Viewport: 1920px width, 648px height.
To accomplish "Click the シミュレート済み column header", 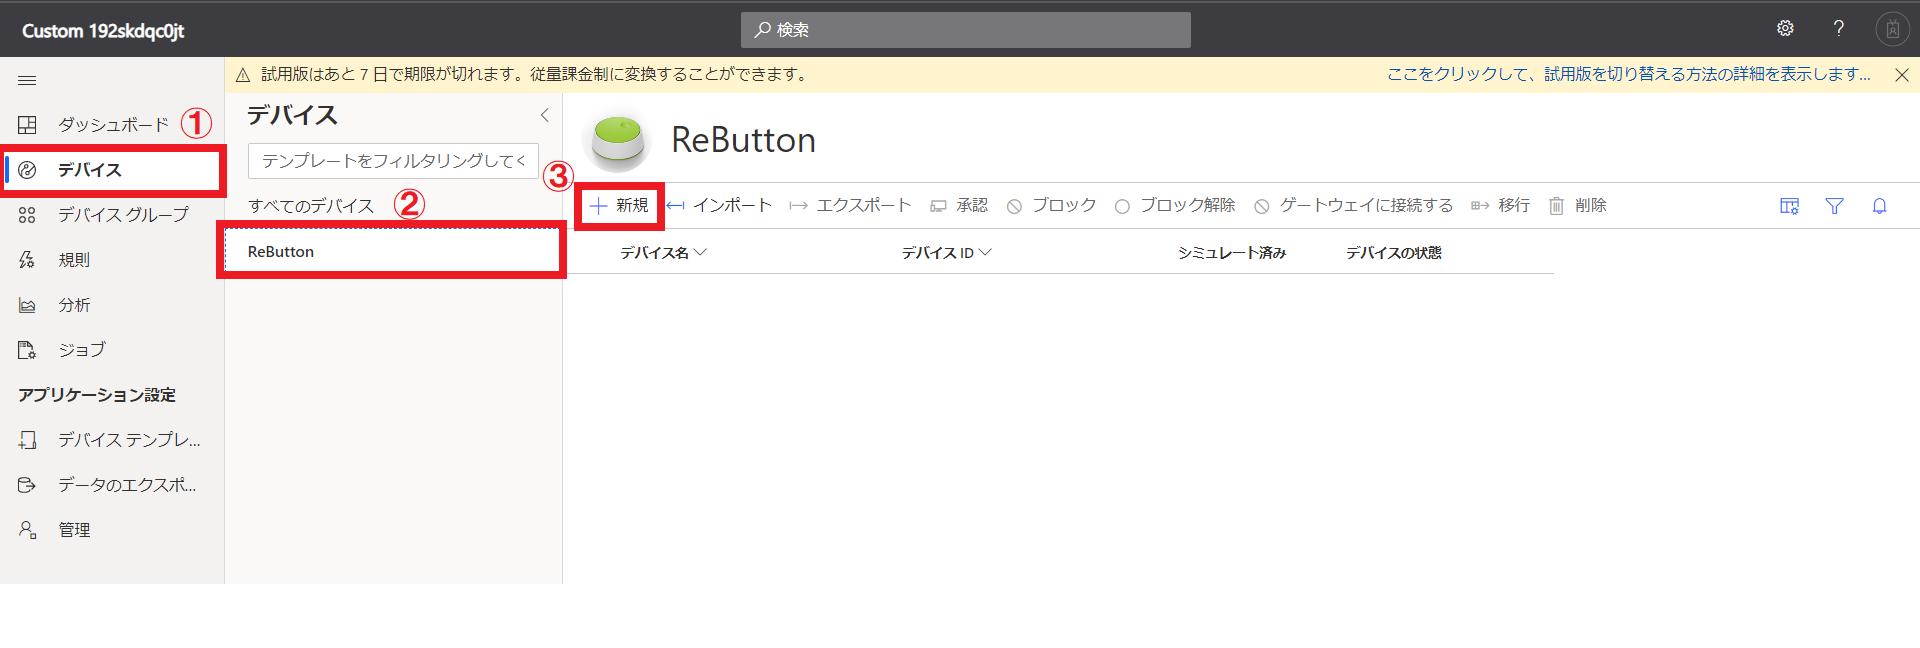I will coord(1232,253).
